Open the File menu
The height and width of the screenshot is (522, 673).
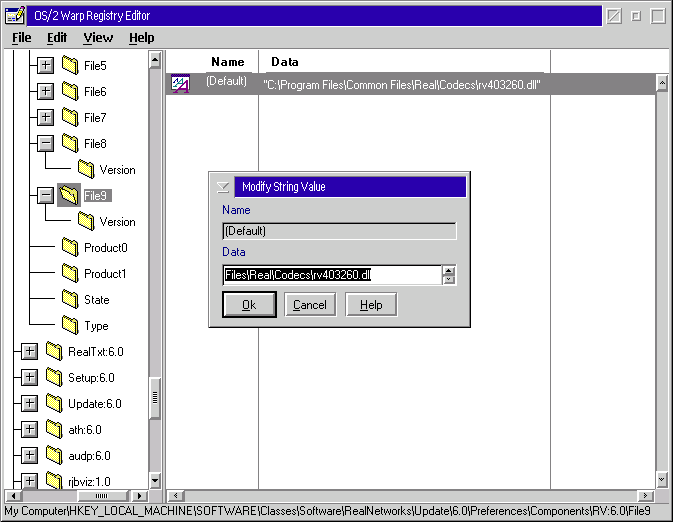coord(21,38)
